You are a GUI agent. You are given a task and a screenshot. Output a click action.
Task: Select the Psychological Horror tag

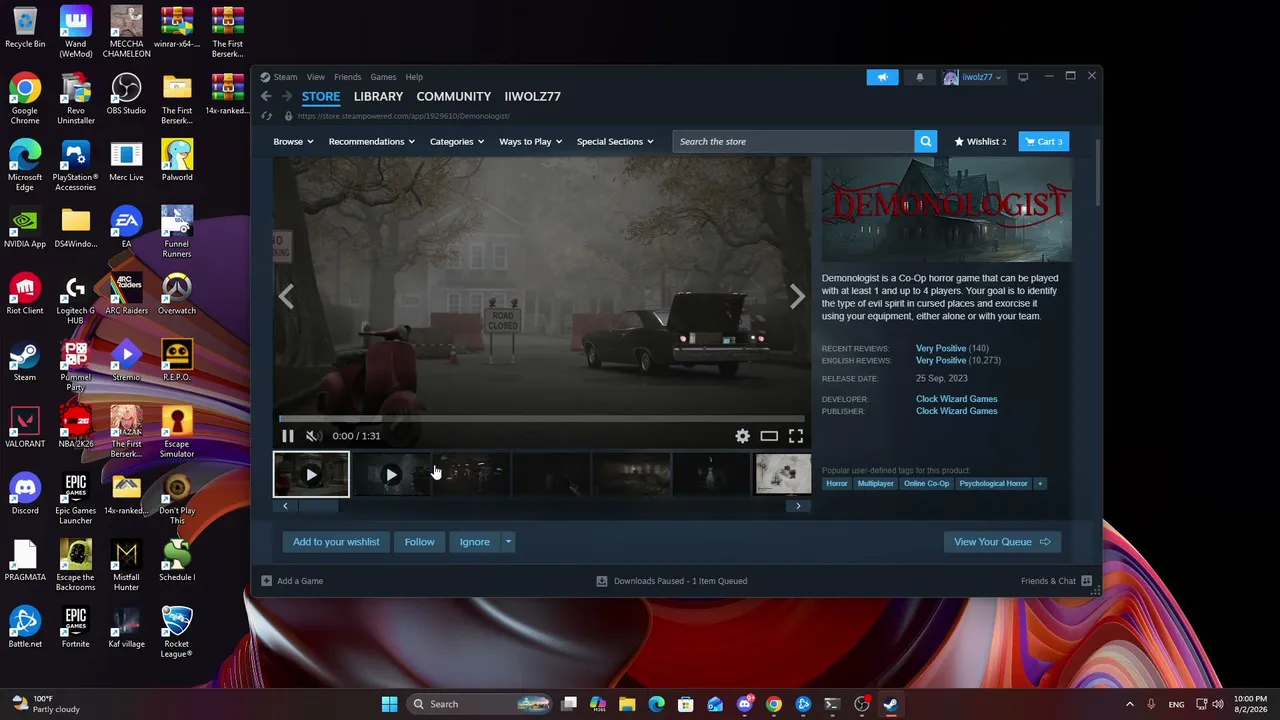pos(994,484)
